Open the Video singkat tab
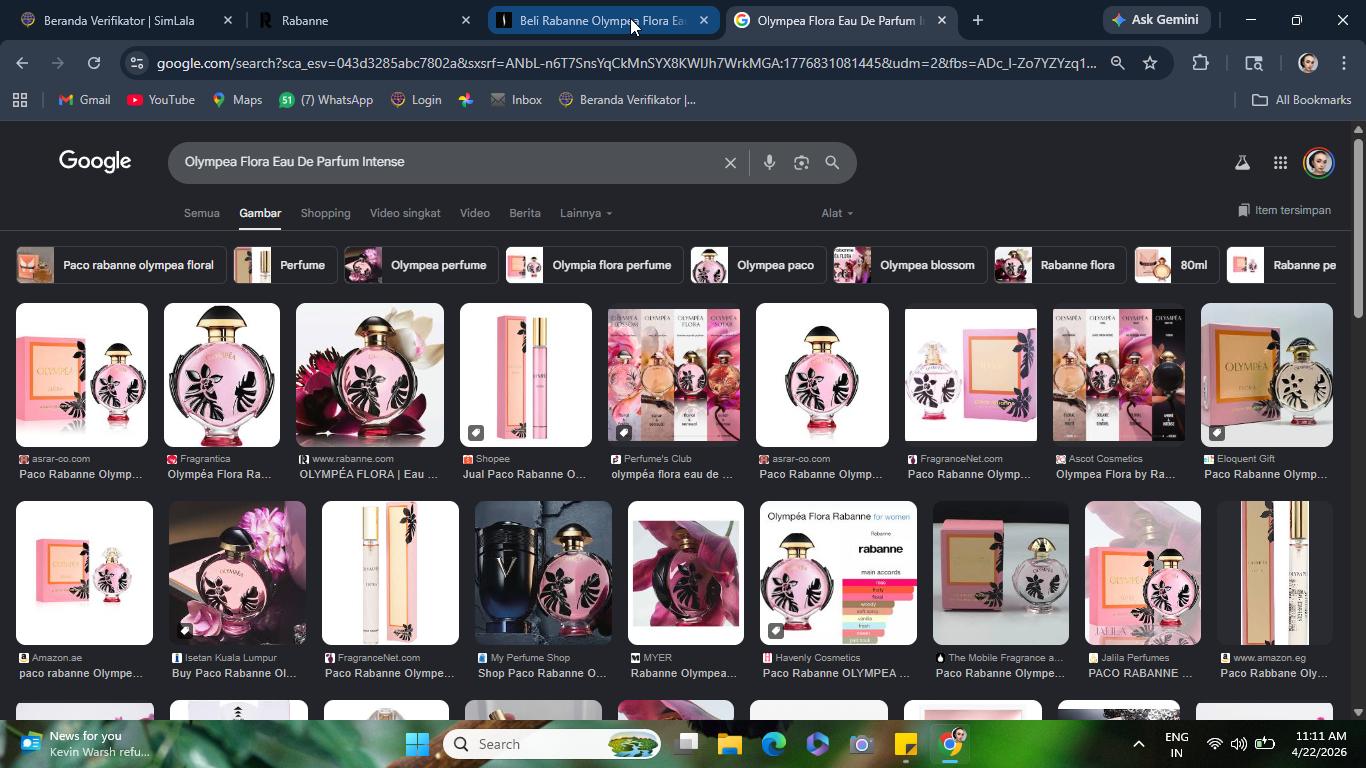The height and width of the screenshot is (768, 1366). click(x=405, y=213)
